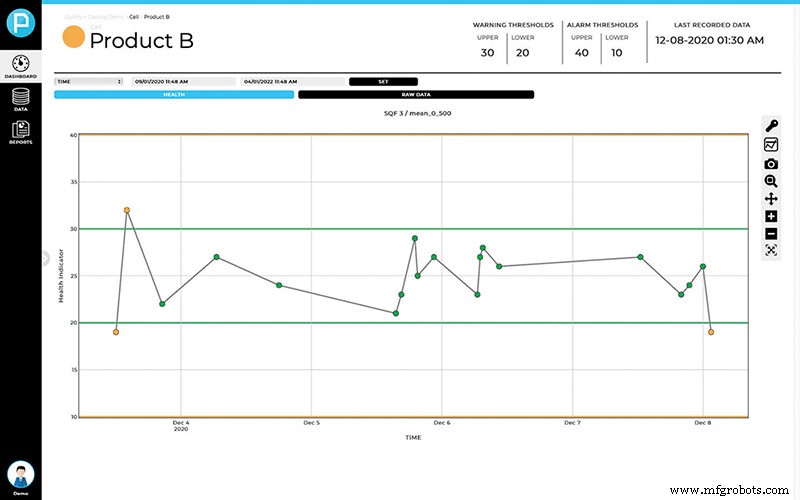
Task: Select green point at 24 between Dec 4 and 5
Action: [x=279, y=285]
